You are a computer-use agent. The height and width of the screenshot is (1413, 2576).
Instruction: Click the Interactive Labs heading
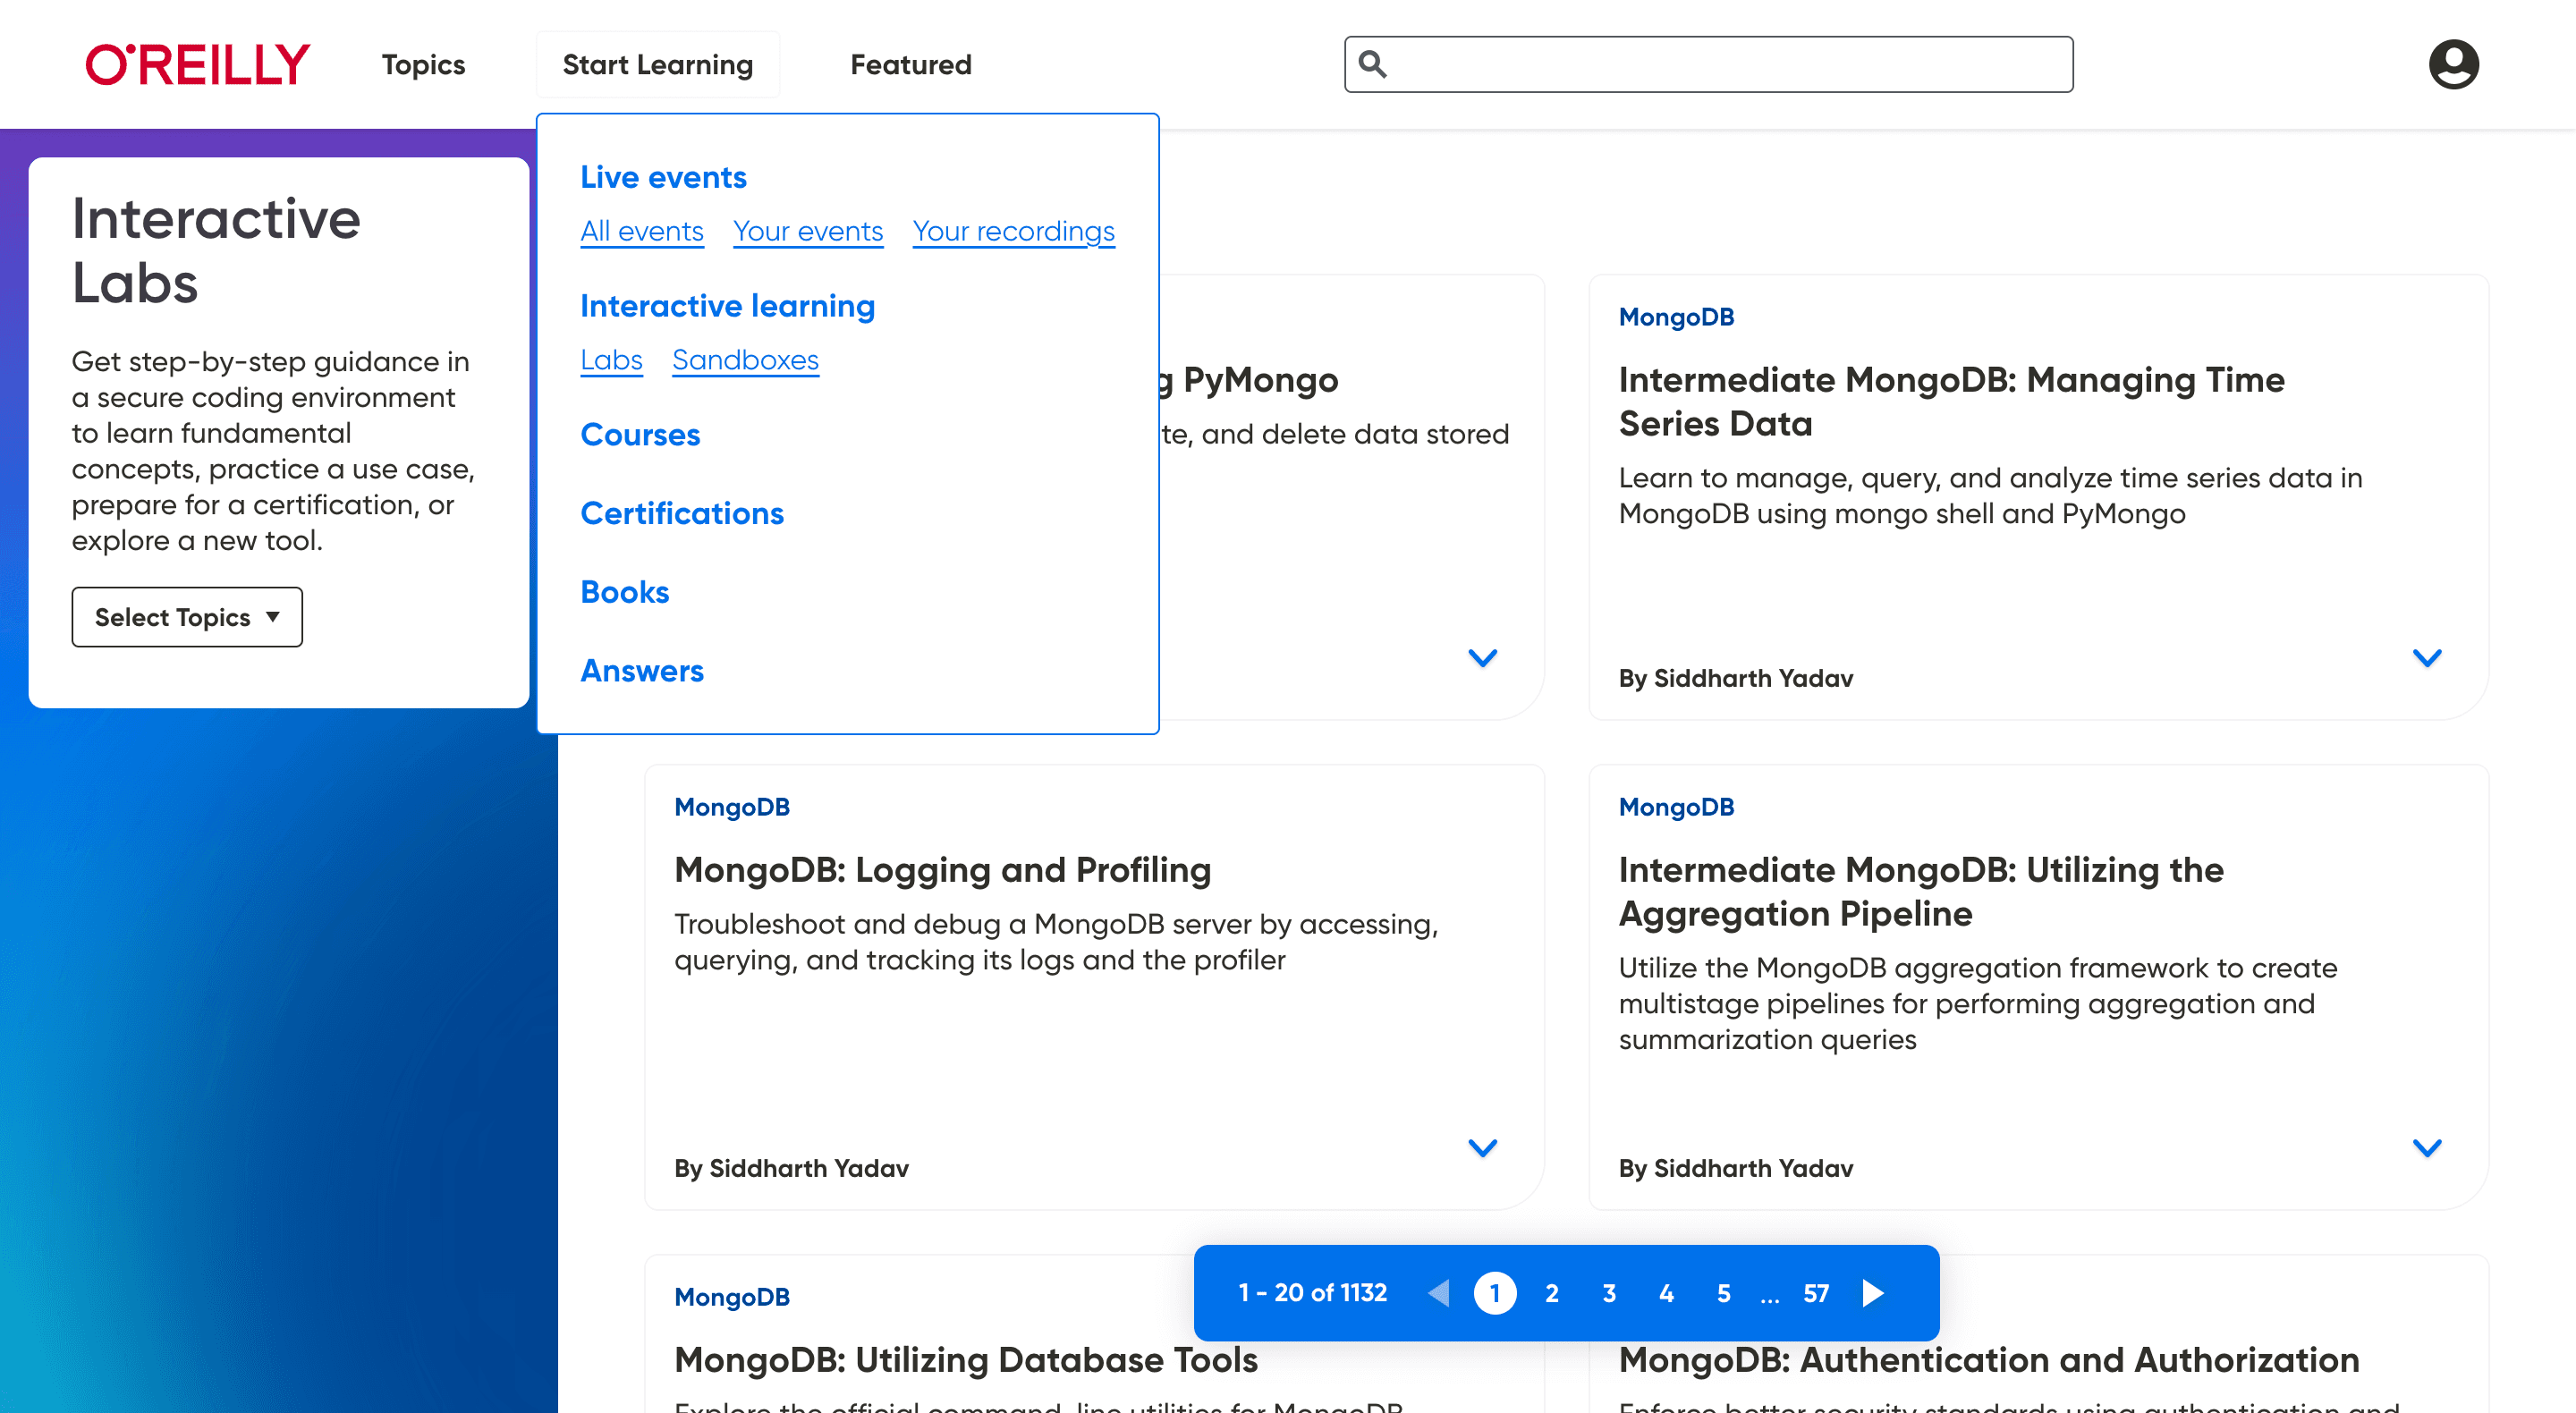point(216,251)
